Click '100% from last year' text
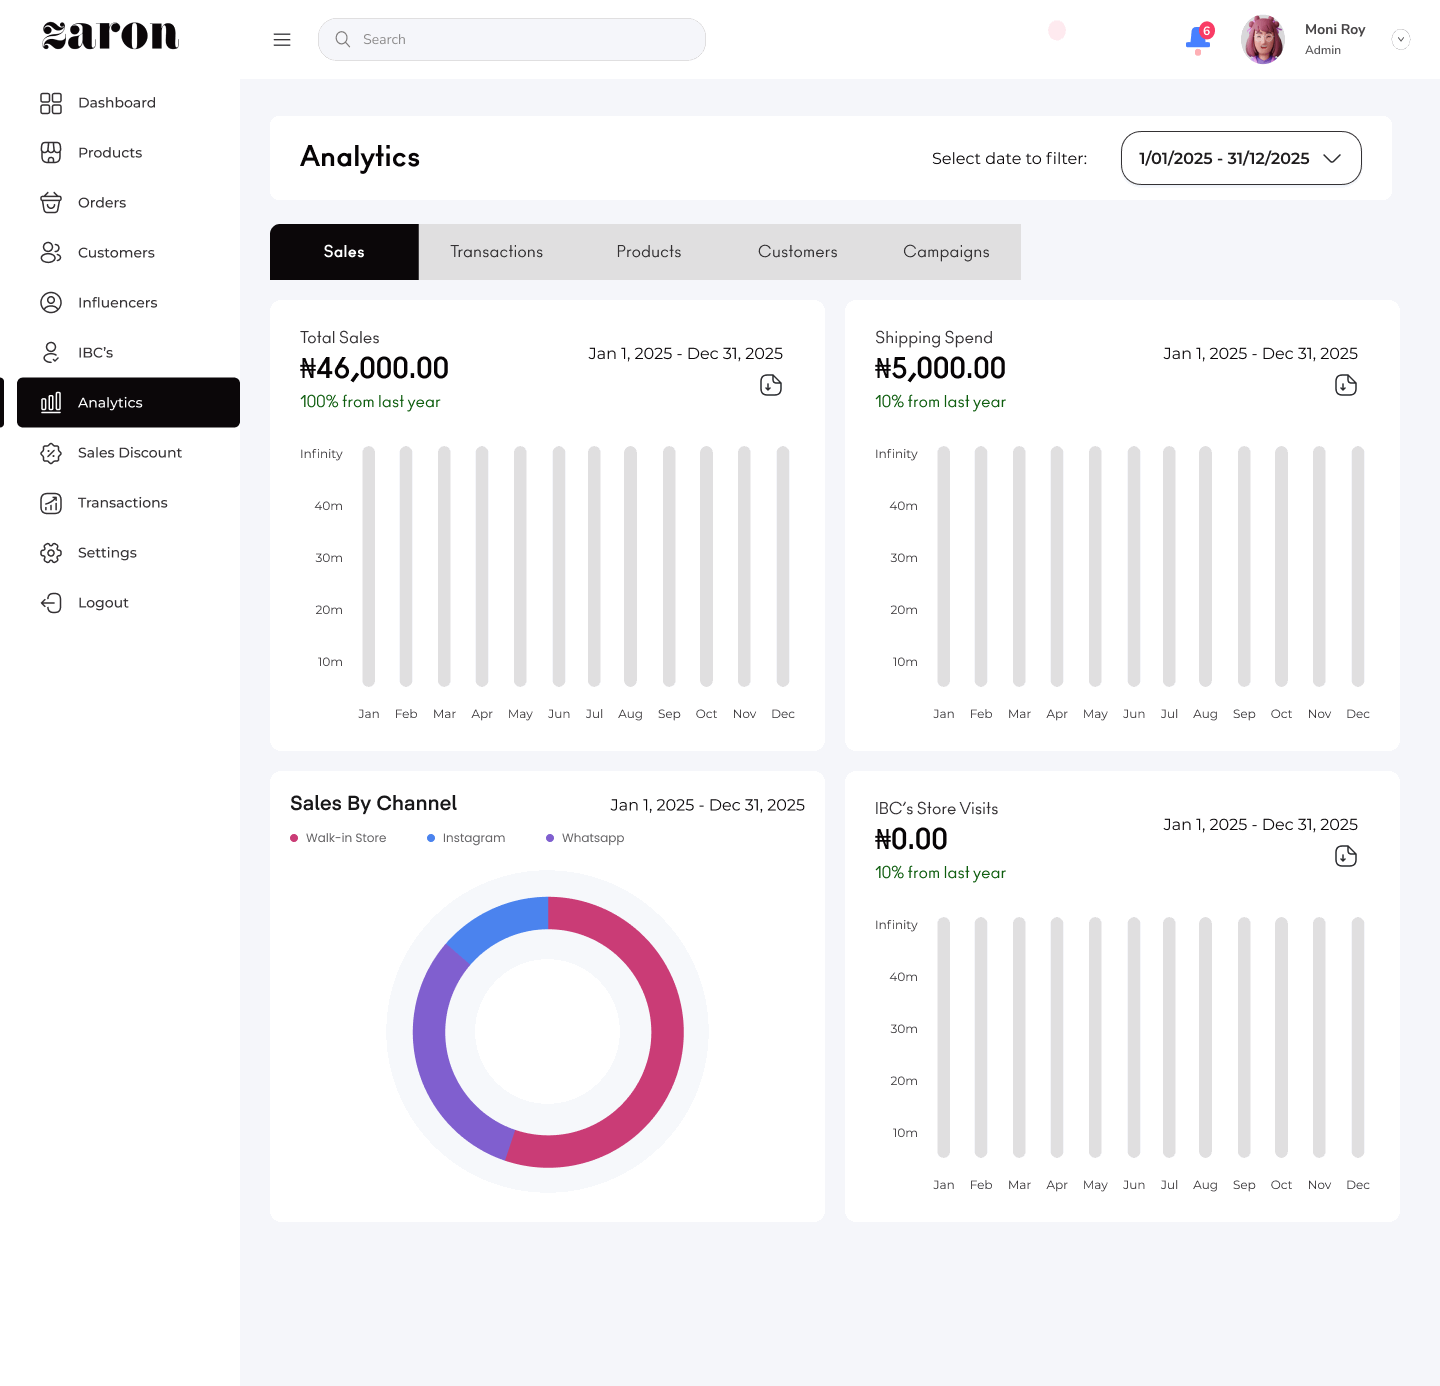The height and width of the screenshot is (1386, 1440). point(370,402)
